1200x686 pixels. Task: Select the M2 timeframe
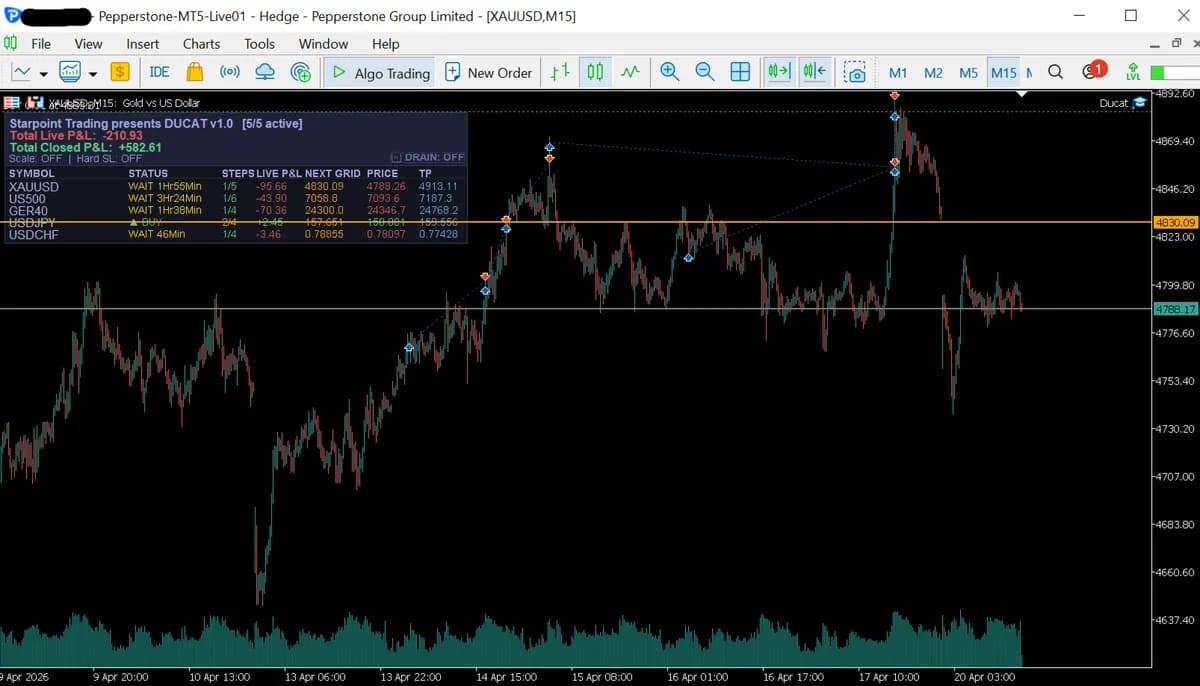click(933, 72)
